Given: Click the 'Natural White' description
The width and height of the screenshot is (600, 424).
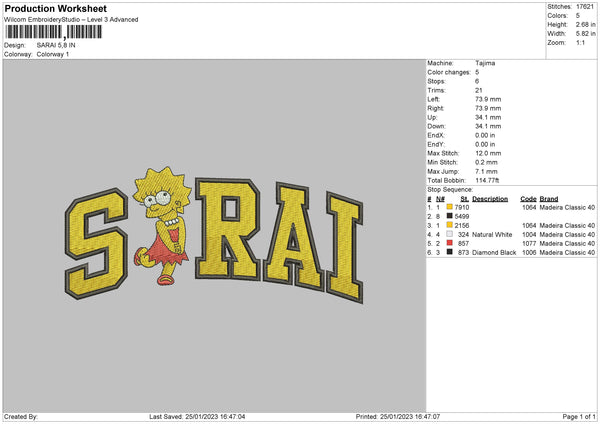Looking at the screenshot, I should pyautogui.click(x=492, y=235).
